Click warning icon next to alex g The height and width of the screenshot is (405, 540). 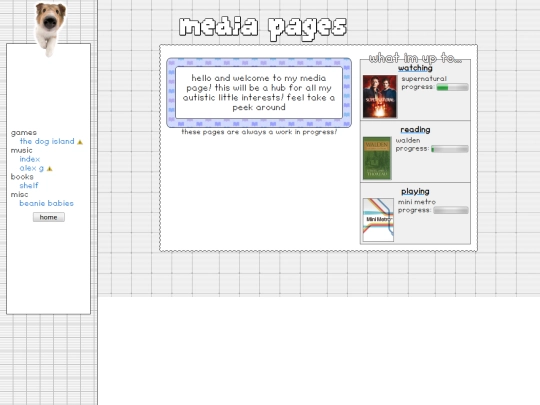point(50,168)
